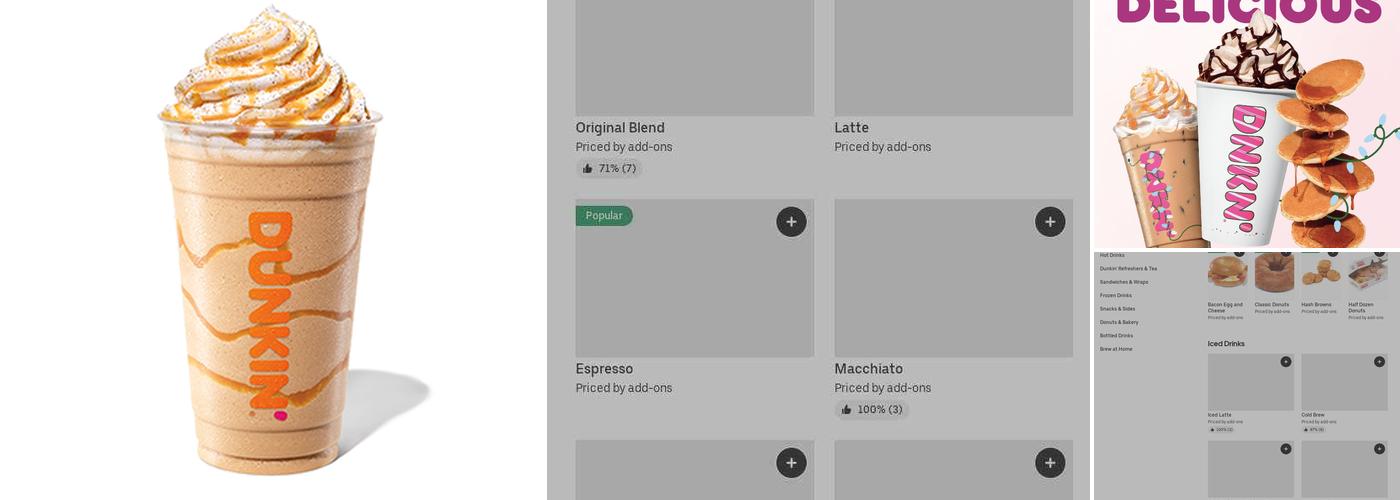Click the Popular badge on Espresso
This screenshot has width=1400, height=500.
click(604, 216)
